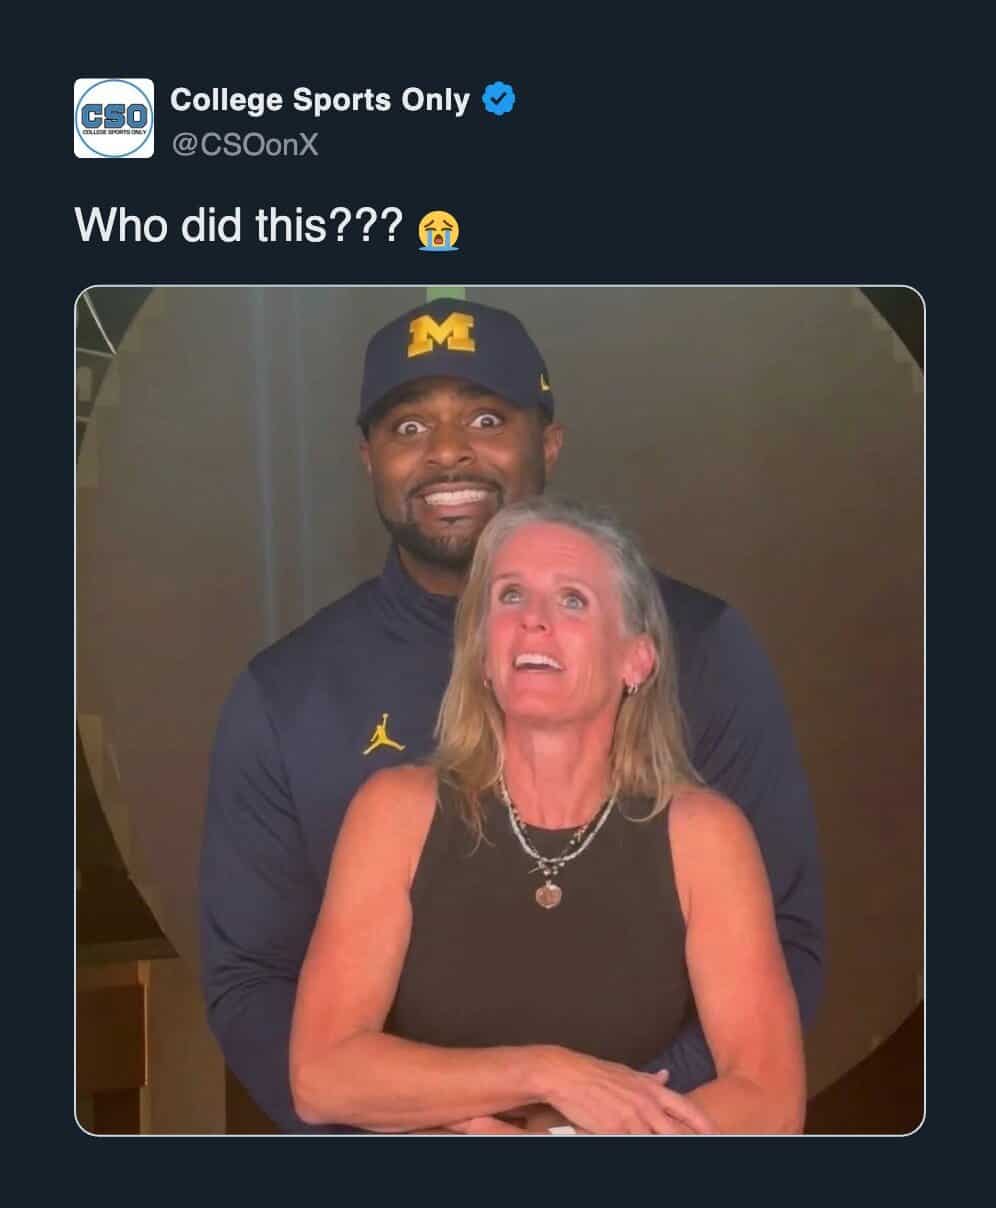Click the crying face emoji

[439, 230]
